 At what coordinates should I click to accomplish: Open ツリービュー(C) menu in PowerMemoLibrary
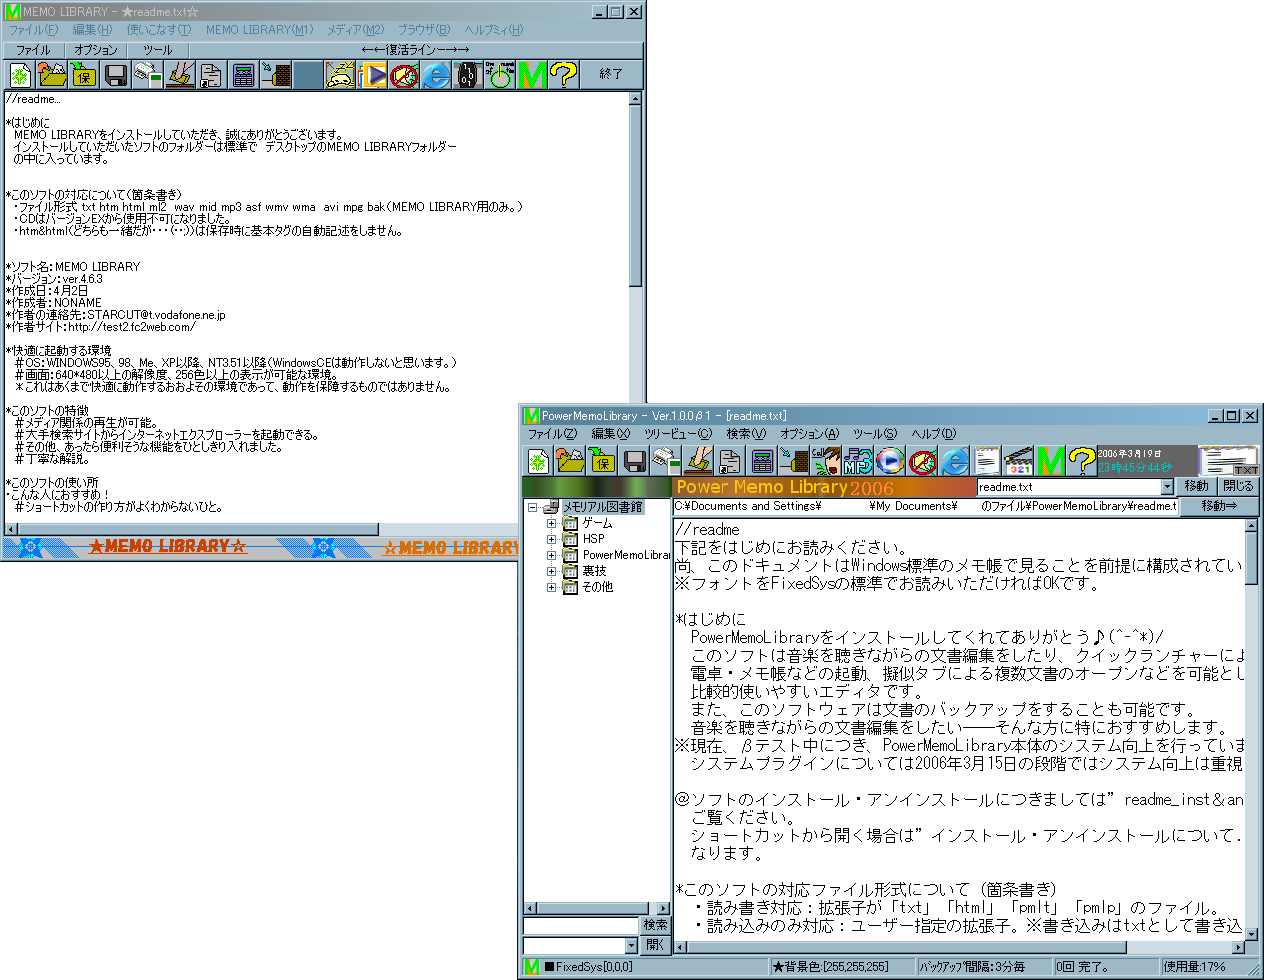pyautogui.click(x=678, y=434)
